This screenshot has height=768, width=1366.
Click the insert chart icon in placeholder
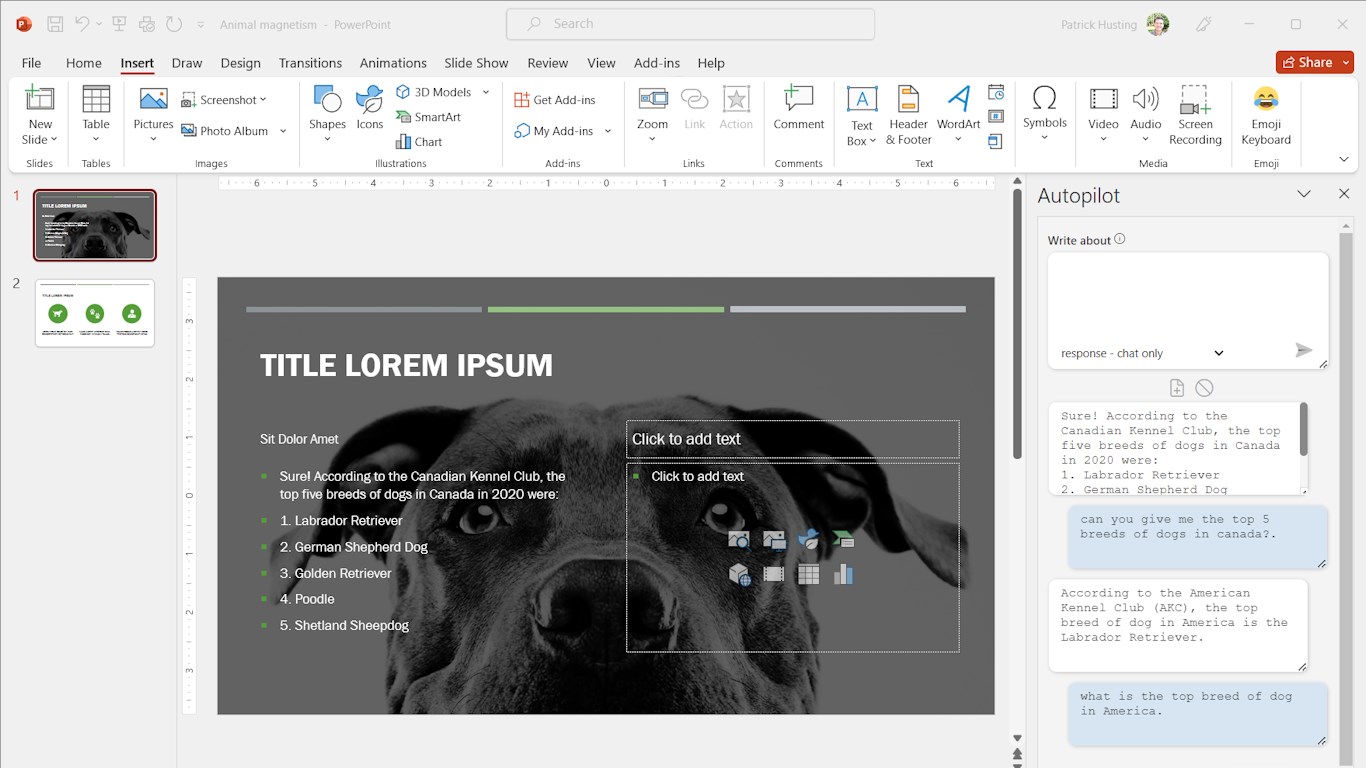point(843,574)
